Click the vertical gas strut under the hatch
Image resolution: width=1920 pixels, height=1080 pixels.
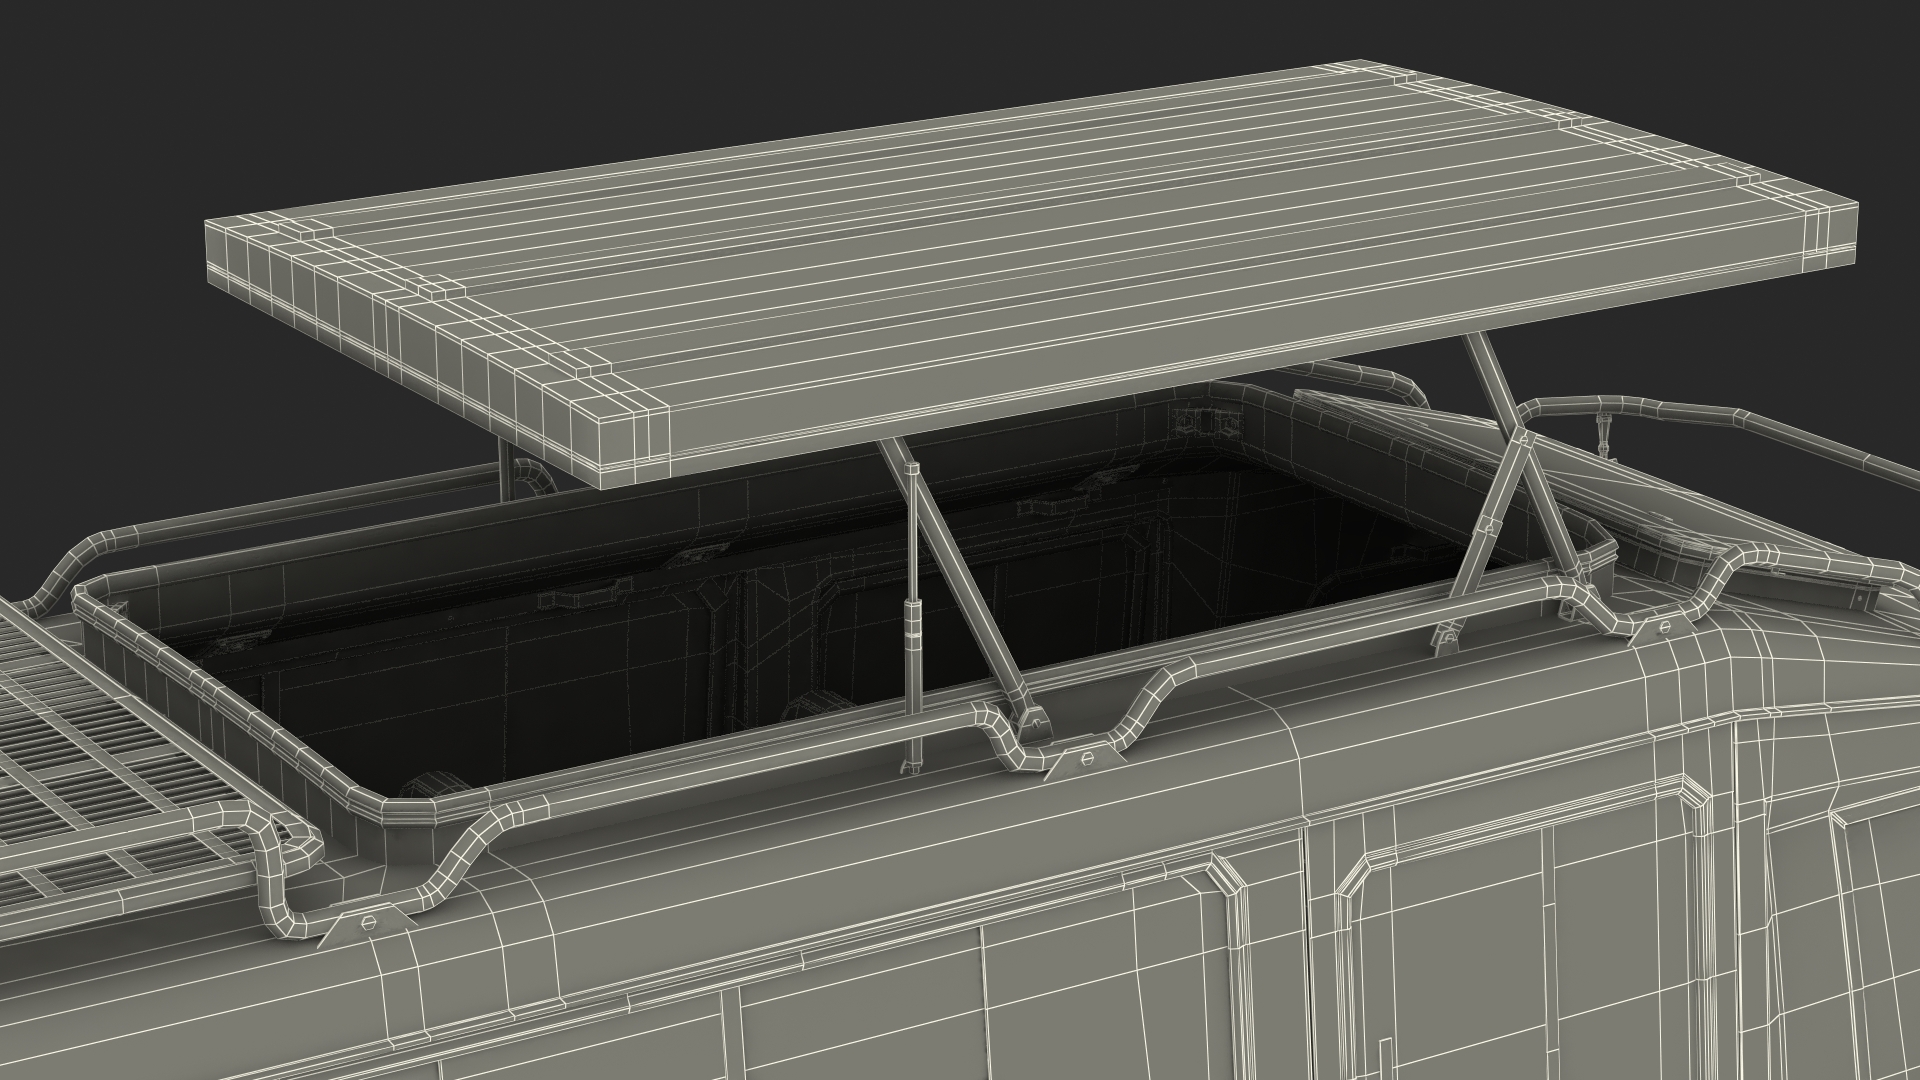click(912, 617)
